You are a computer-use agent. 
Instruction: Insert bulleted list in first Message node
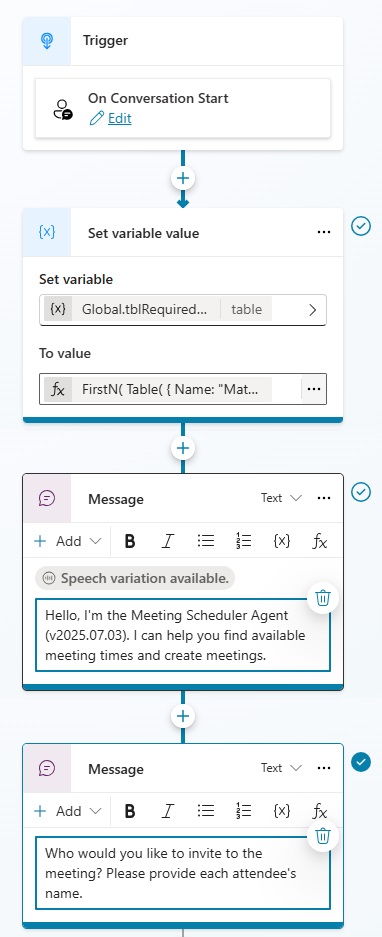click(206, 541)
